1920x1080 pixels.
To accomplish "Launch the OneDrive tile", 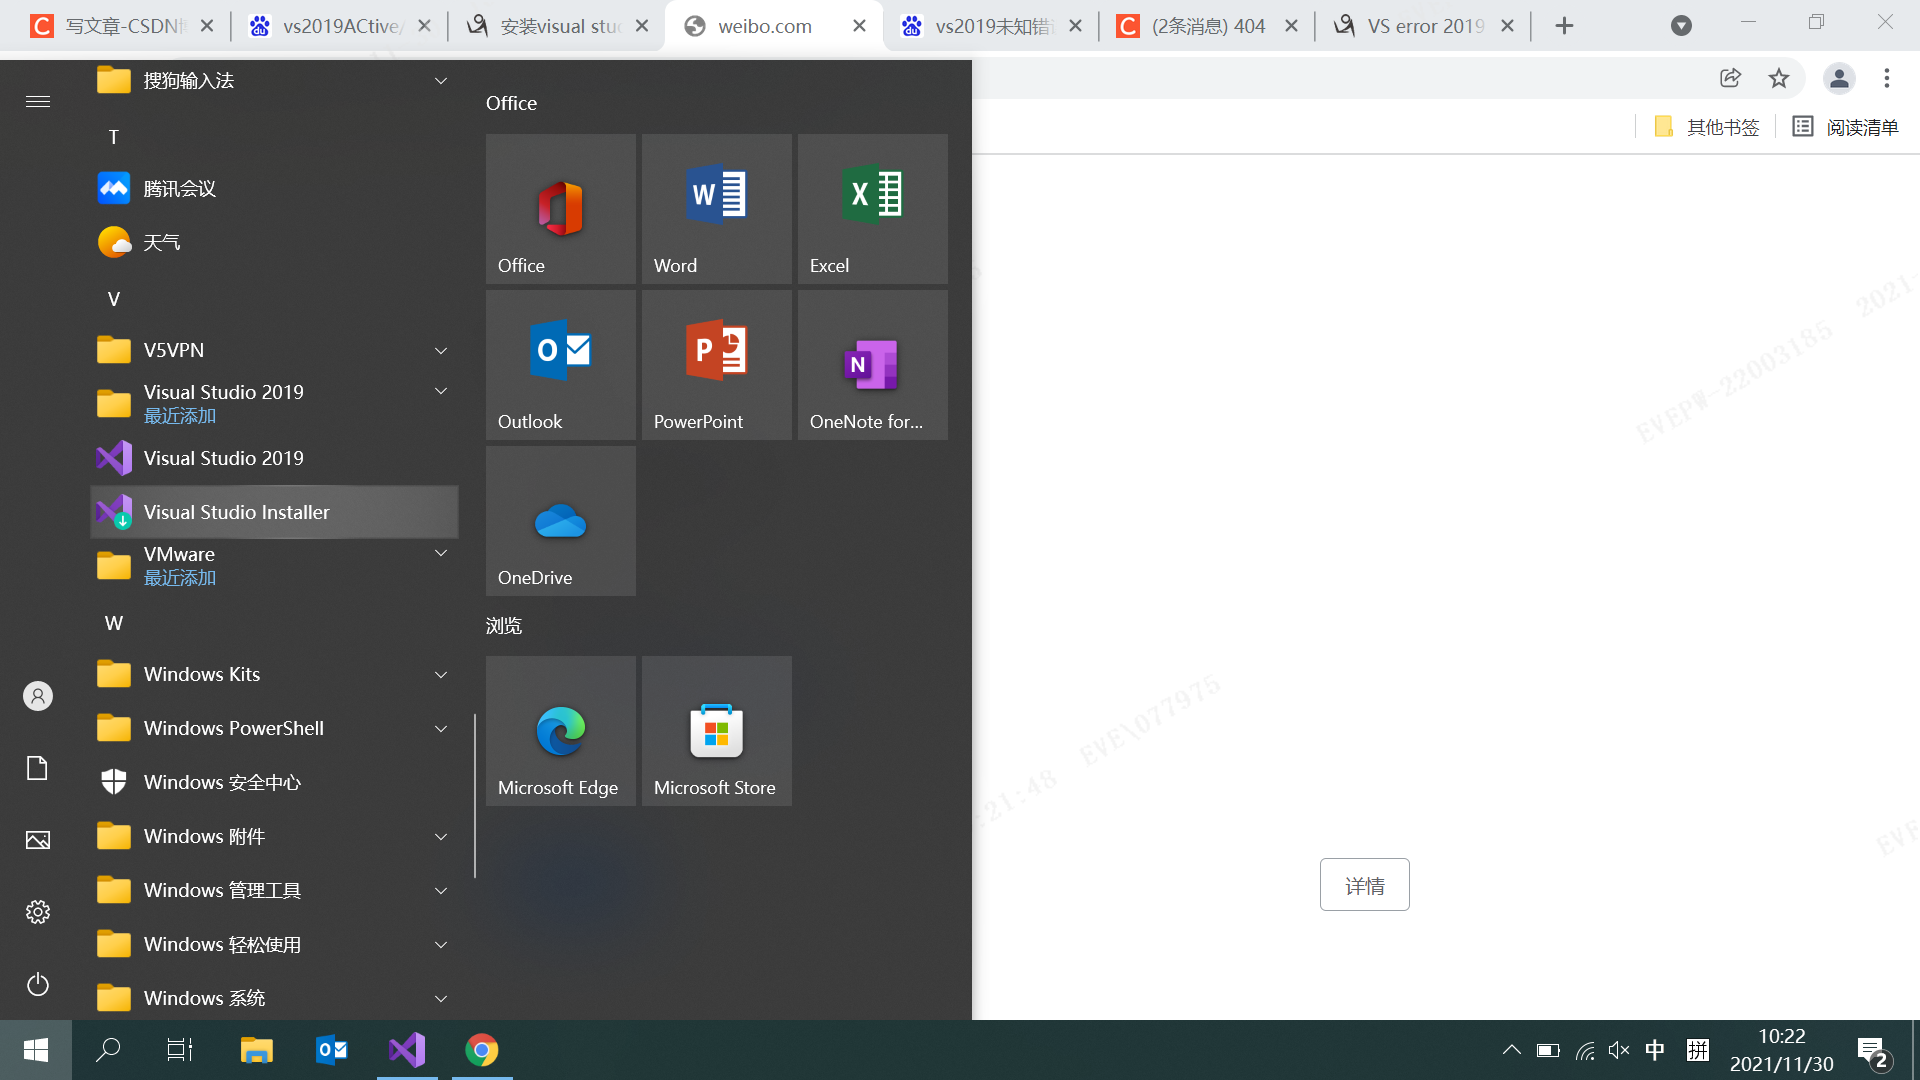I will click(x=560, y=520).
